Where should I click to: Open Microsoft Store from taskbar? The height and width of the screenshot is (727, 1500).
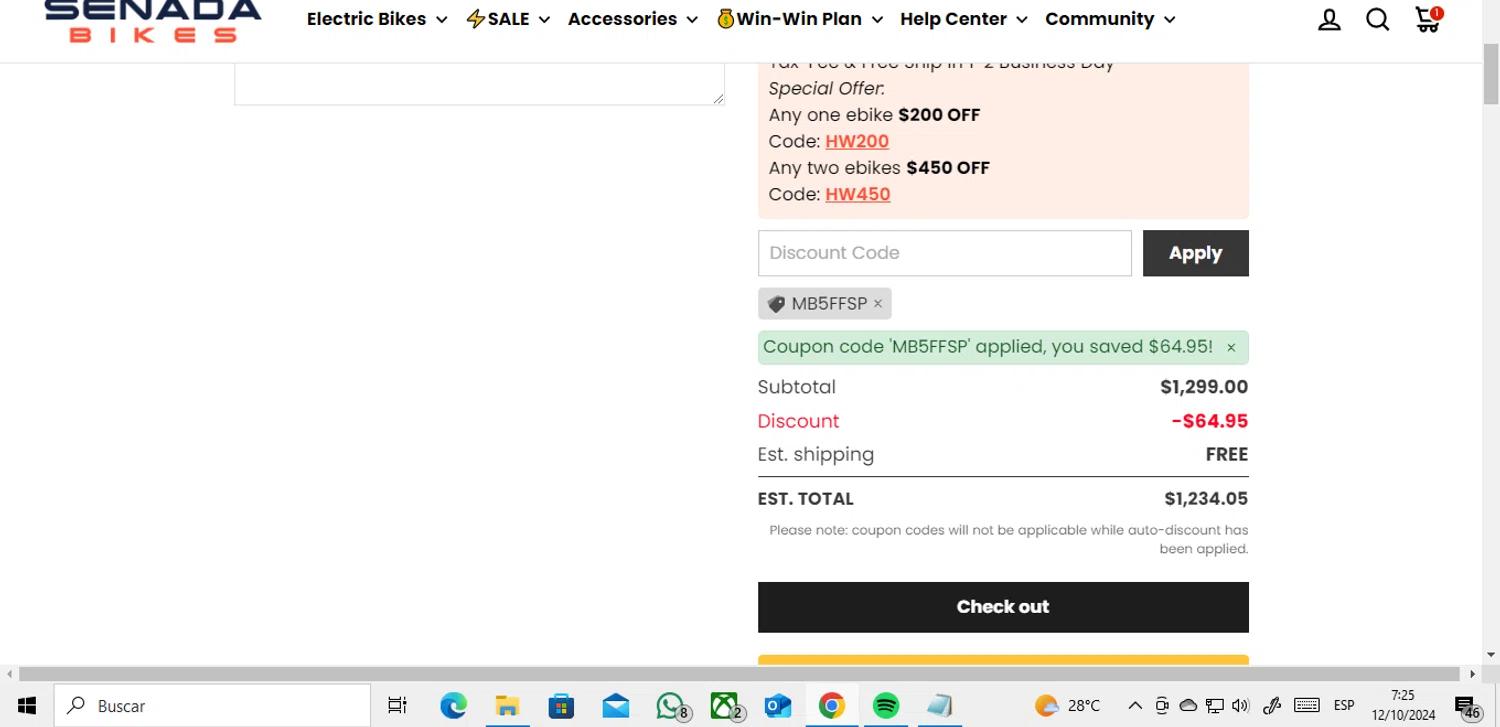561,705
